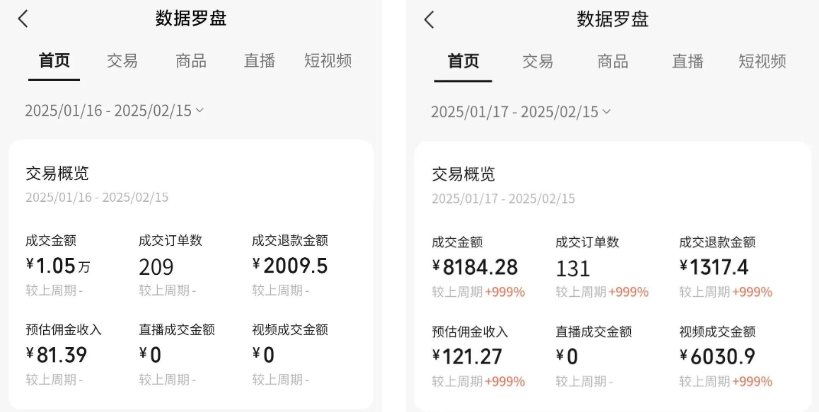Go to the 短视频 tab in the left panel
819x412 pixels.
click(x=328, y=61)
